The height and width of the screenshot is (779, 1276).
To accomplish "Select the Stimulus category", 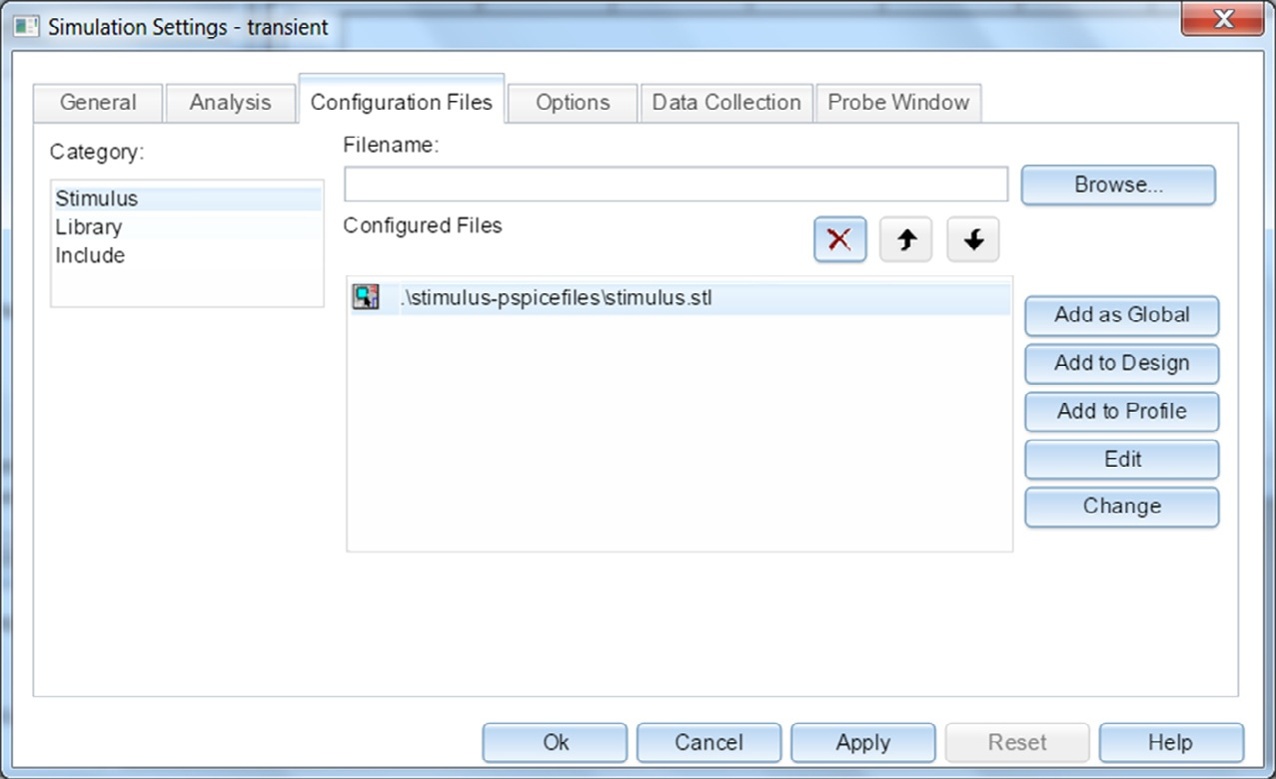I will [97, 199].
